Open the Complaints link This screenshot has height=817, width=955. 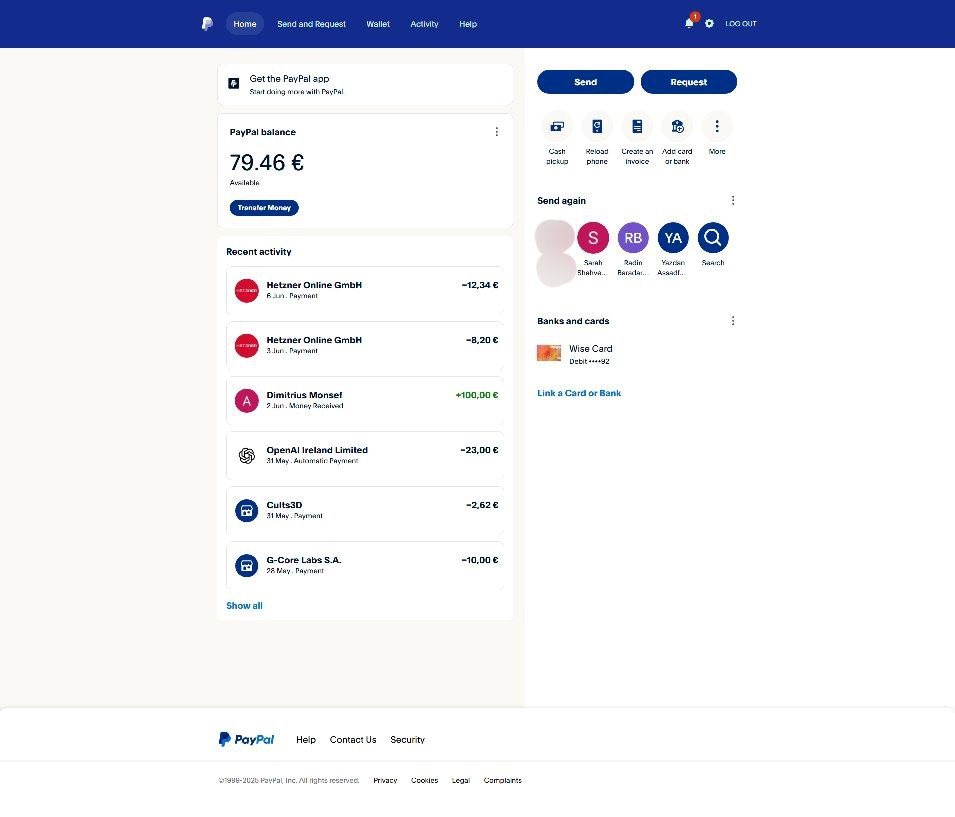point(502,780)
